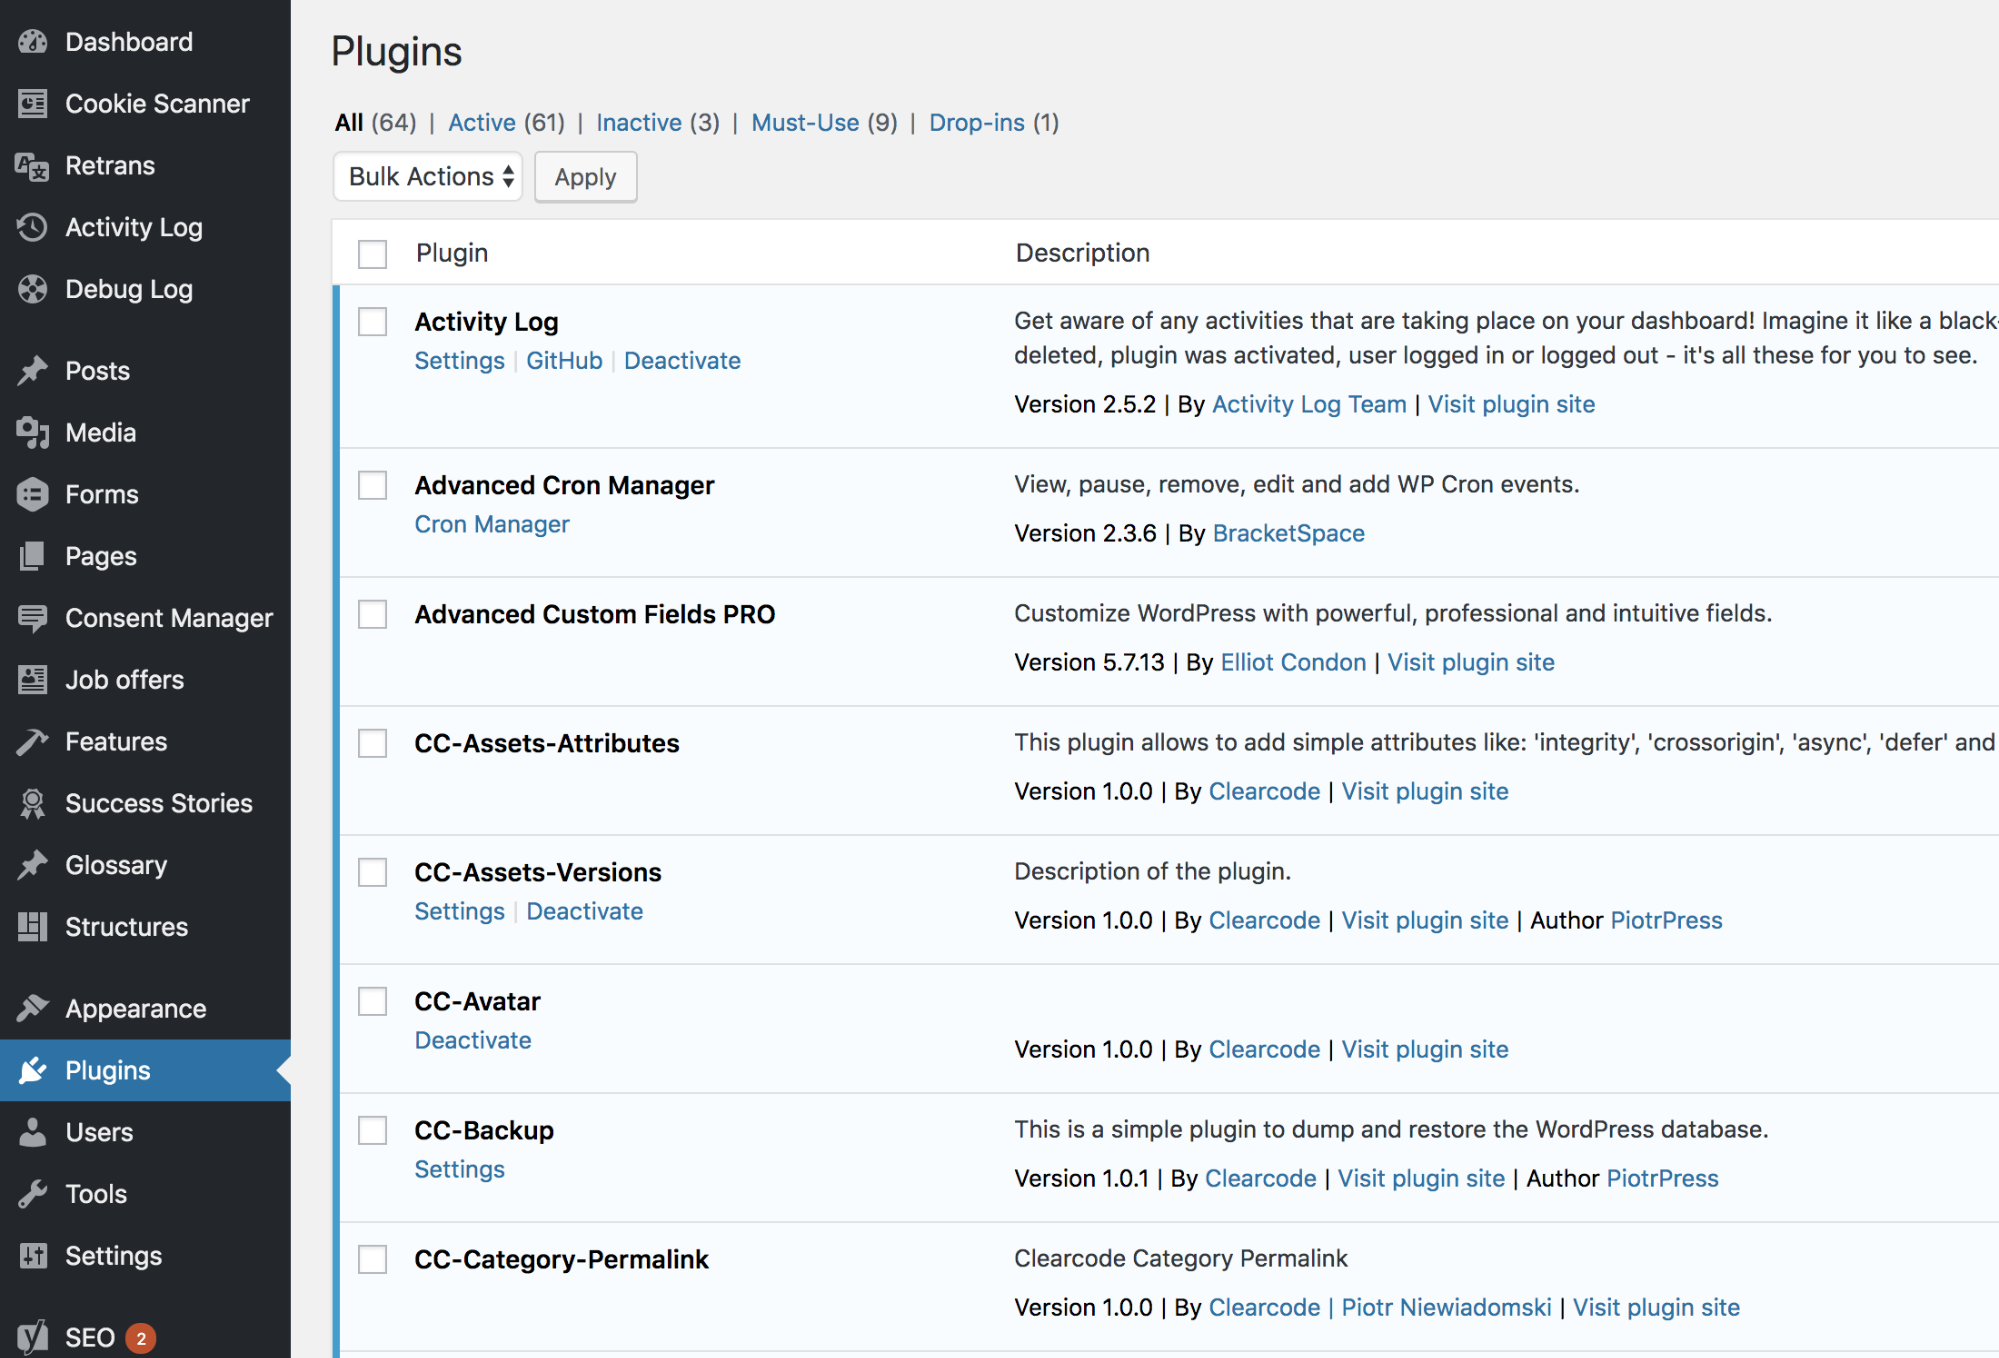Open Settings menu in the sidebar
This screenshot has height=1358, width=1999.
[113, 1256]
